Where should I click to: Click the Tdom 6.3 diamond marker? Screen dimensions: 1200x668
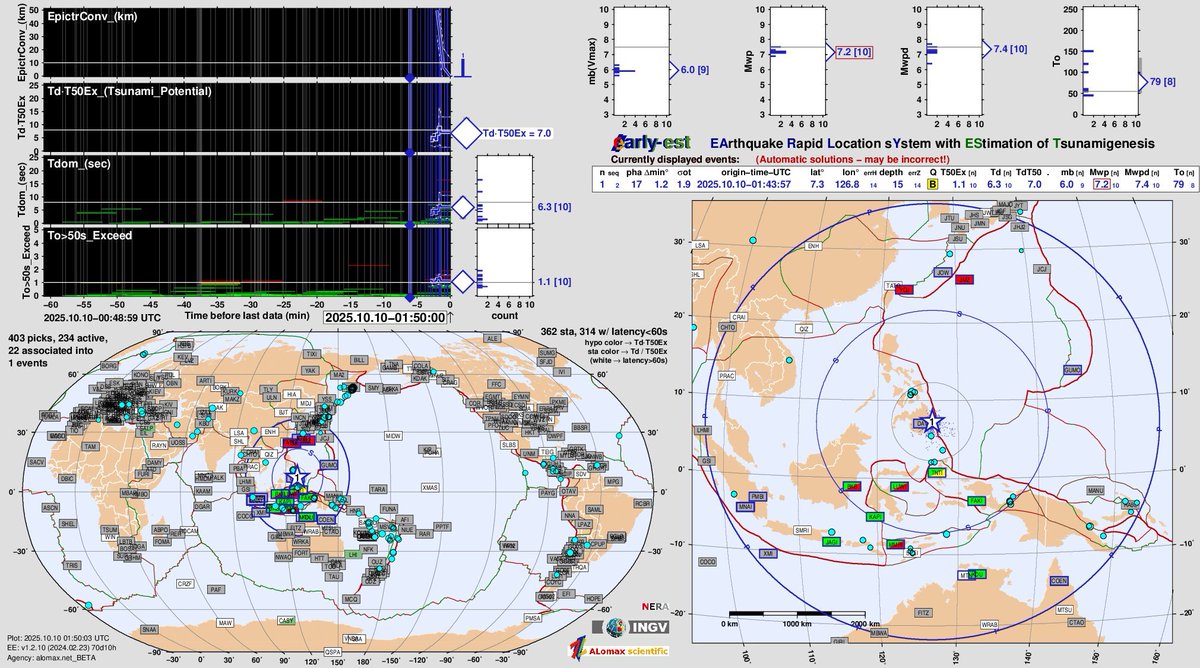click(462, 208)
